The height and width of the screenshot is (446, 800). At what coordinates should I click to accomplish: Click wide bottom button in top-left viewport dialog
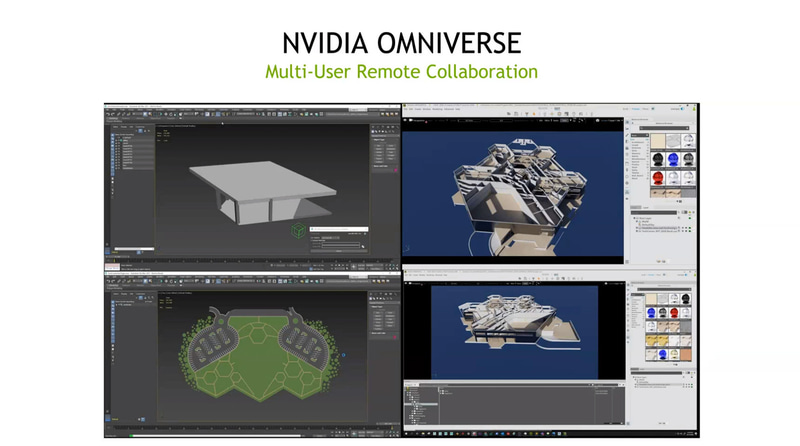[339, 251]
